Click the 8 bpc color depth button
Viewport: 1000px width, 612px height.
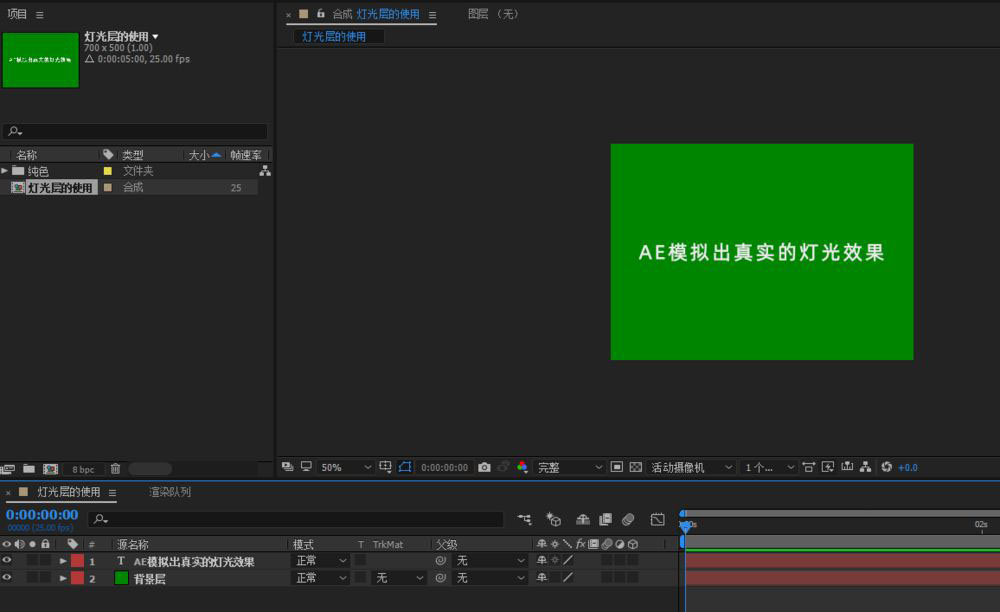click(x=83, y=468)
